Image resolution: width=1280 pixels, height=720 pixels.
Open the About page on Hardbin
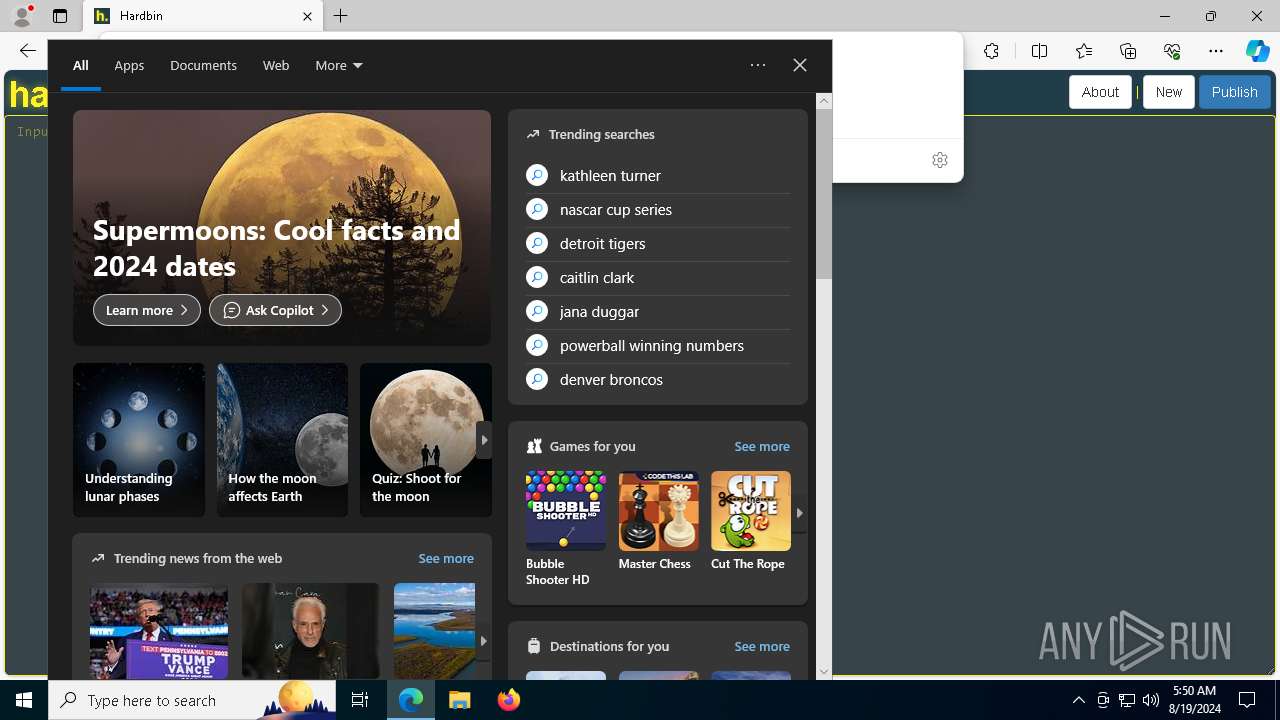click(1100, 92)
